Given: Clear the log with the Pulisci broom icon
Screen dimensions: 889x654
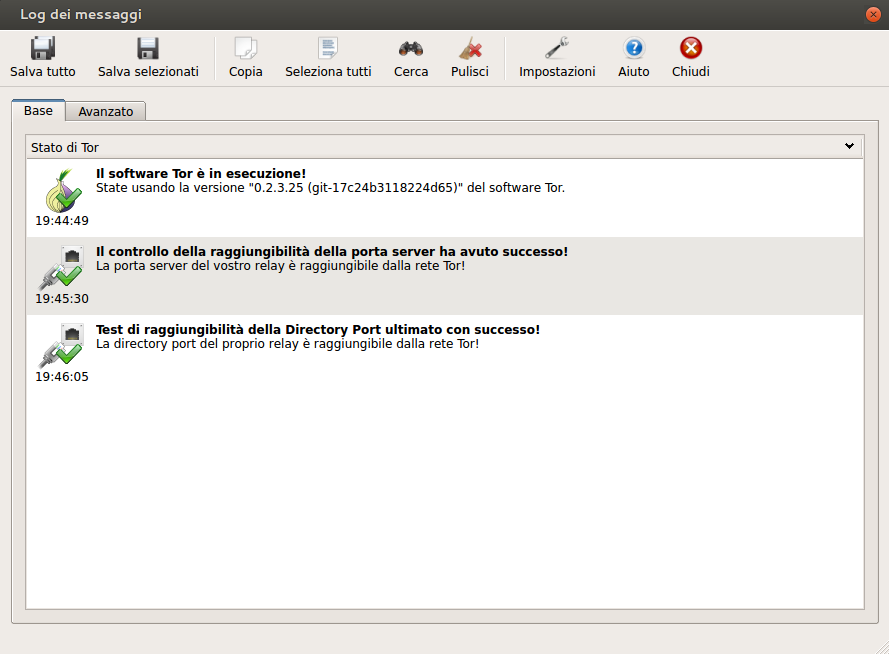Looking at the screenshot, I should pos(470,48).
